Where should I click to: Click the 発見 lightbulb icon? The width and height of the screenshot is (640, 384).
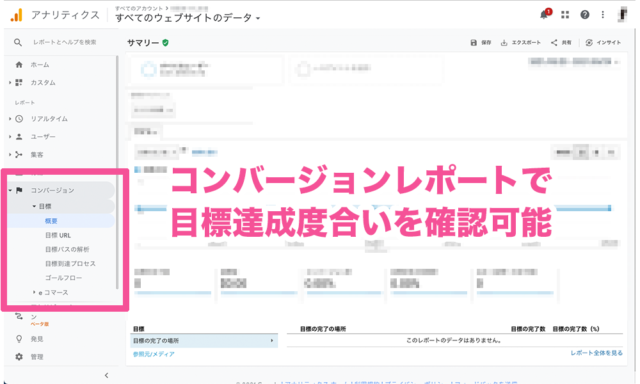tap(19, 339)
